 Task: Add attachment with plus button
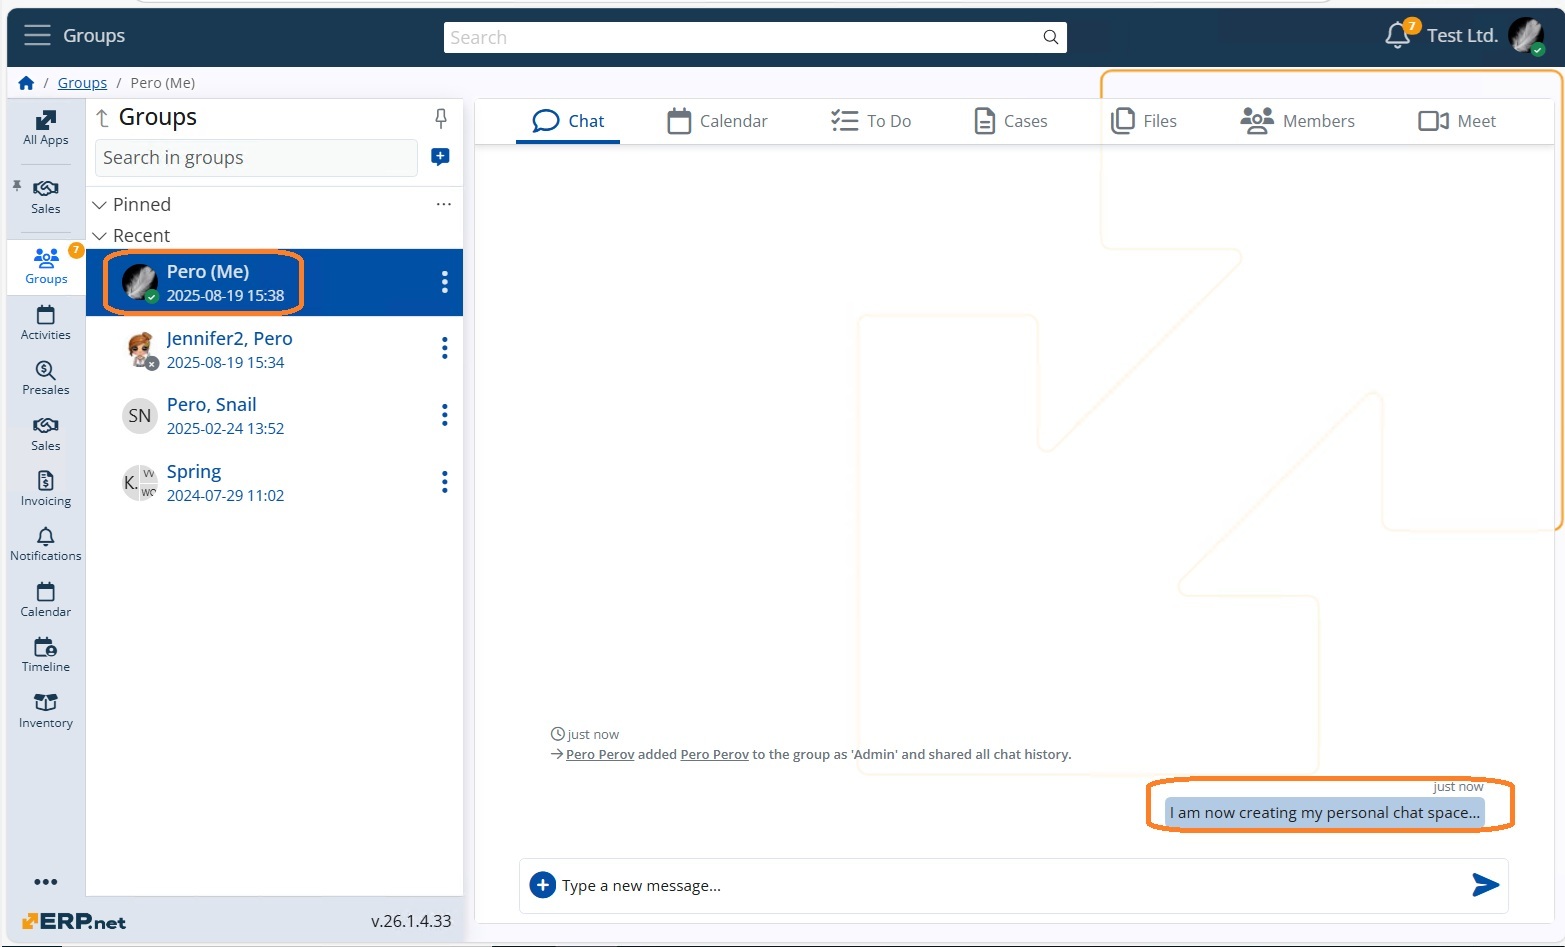point(542,885)
